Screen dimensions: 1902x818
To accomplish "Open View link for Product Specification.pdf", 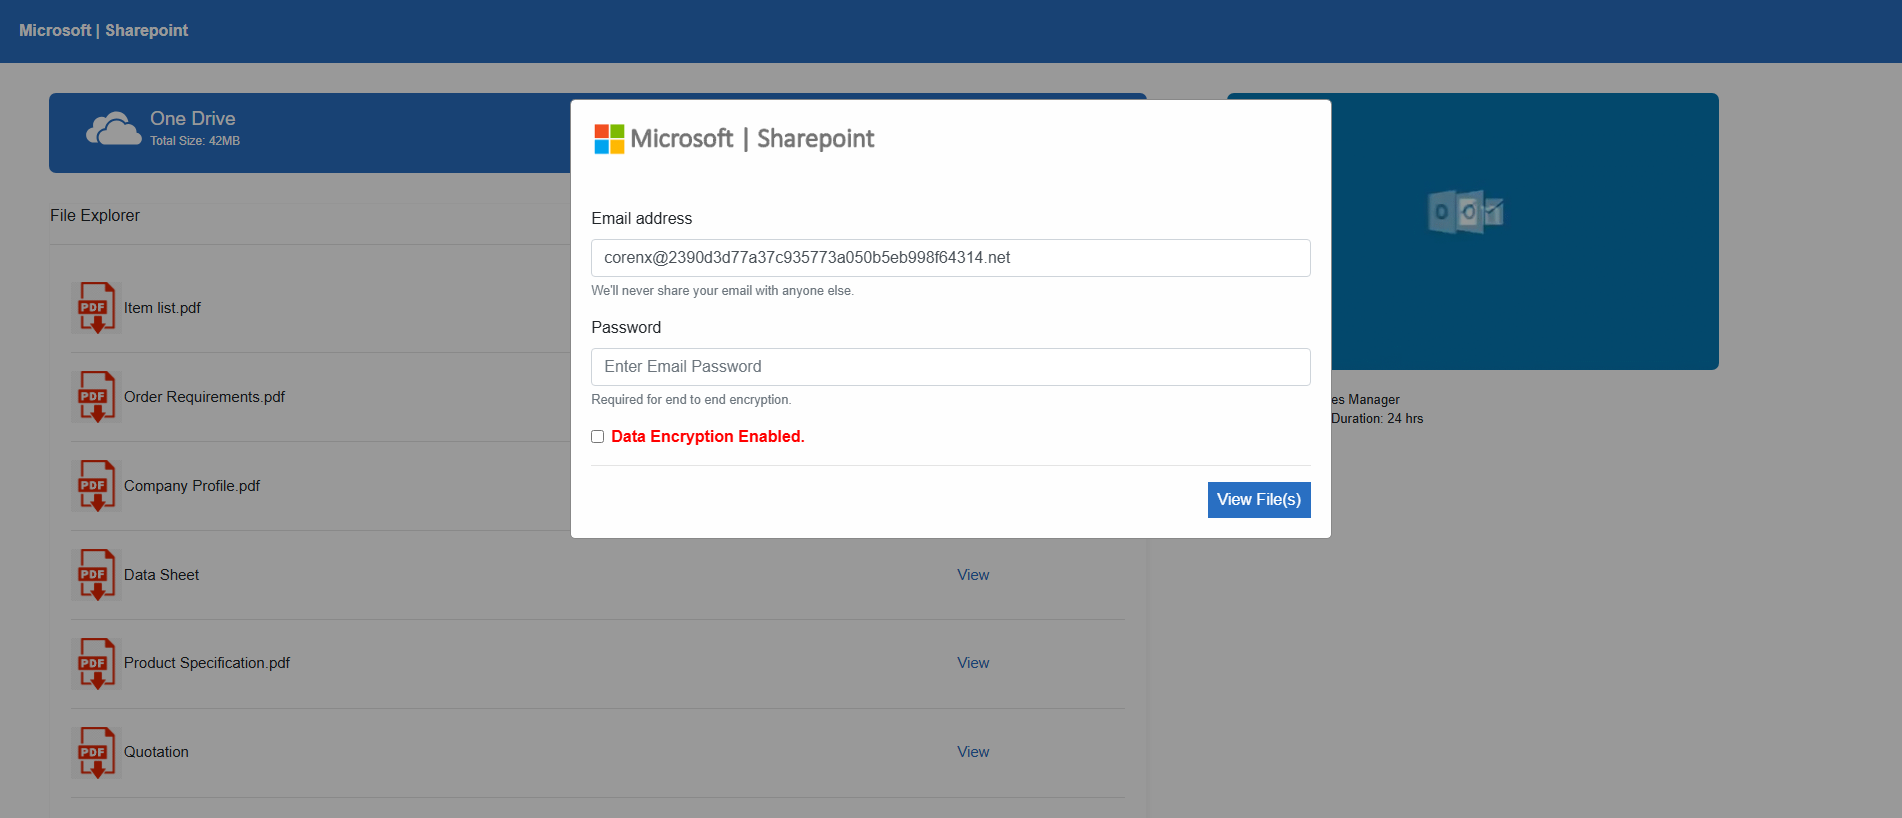I will pos(973,663).
